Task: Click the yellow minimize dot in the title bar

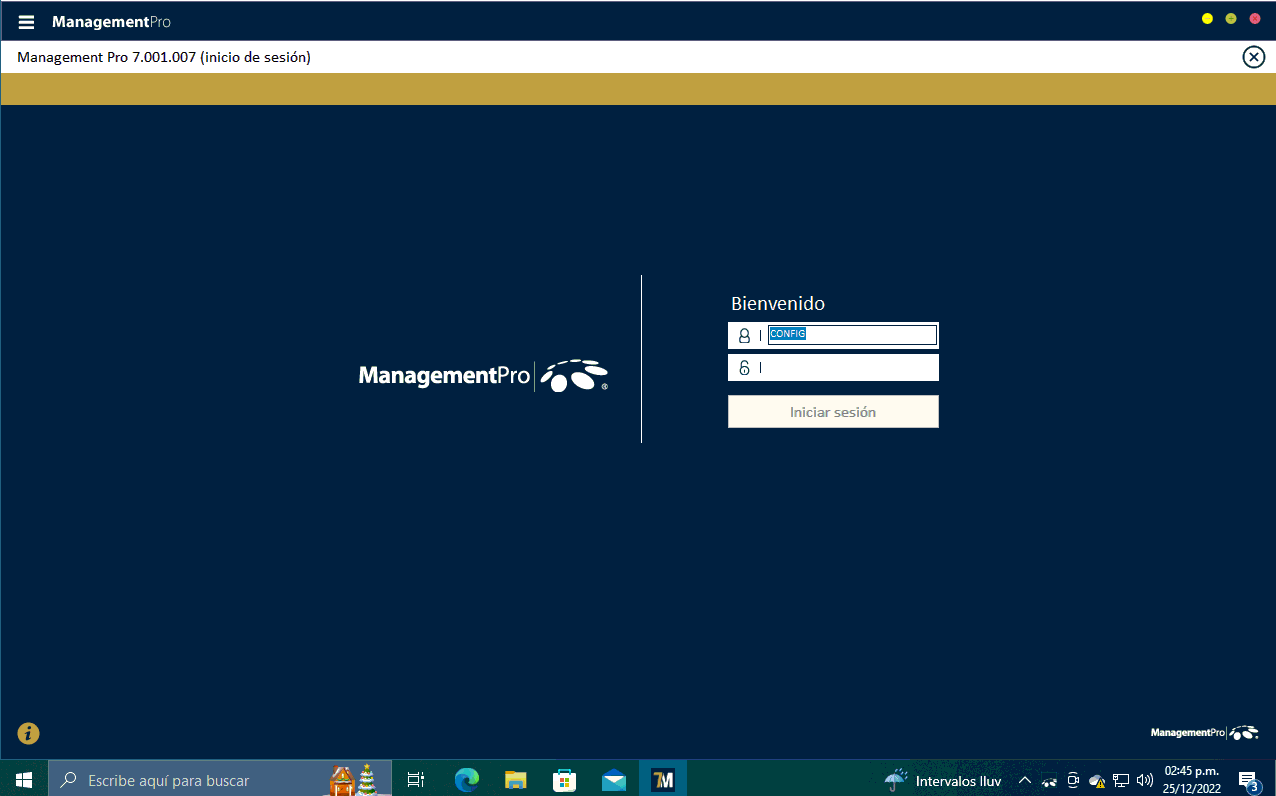Action: pos(1207,19)
